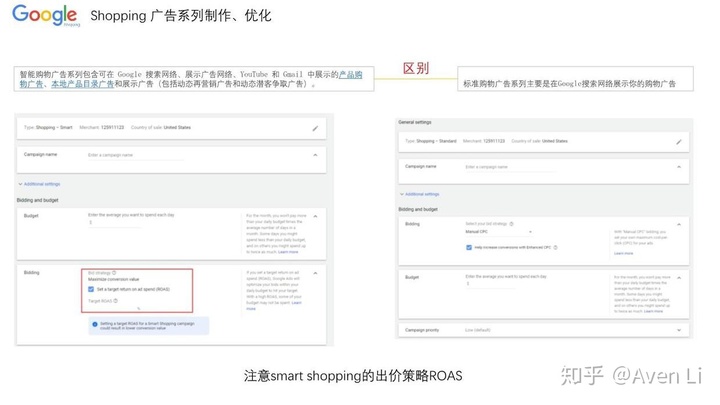Viewport: 720px width, 405px height.
Task: Click the 区别 label
Action: [x=416, y=68]
